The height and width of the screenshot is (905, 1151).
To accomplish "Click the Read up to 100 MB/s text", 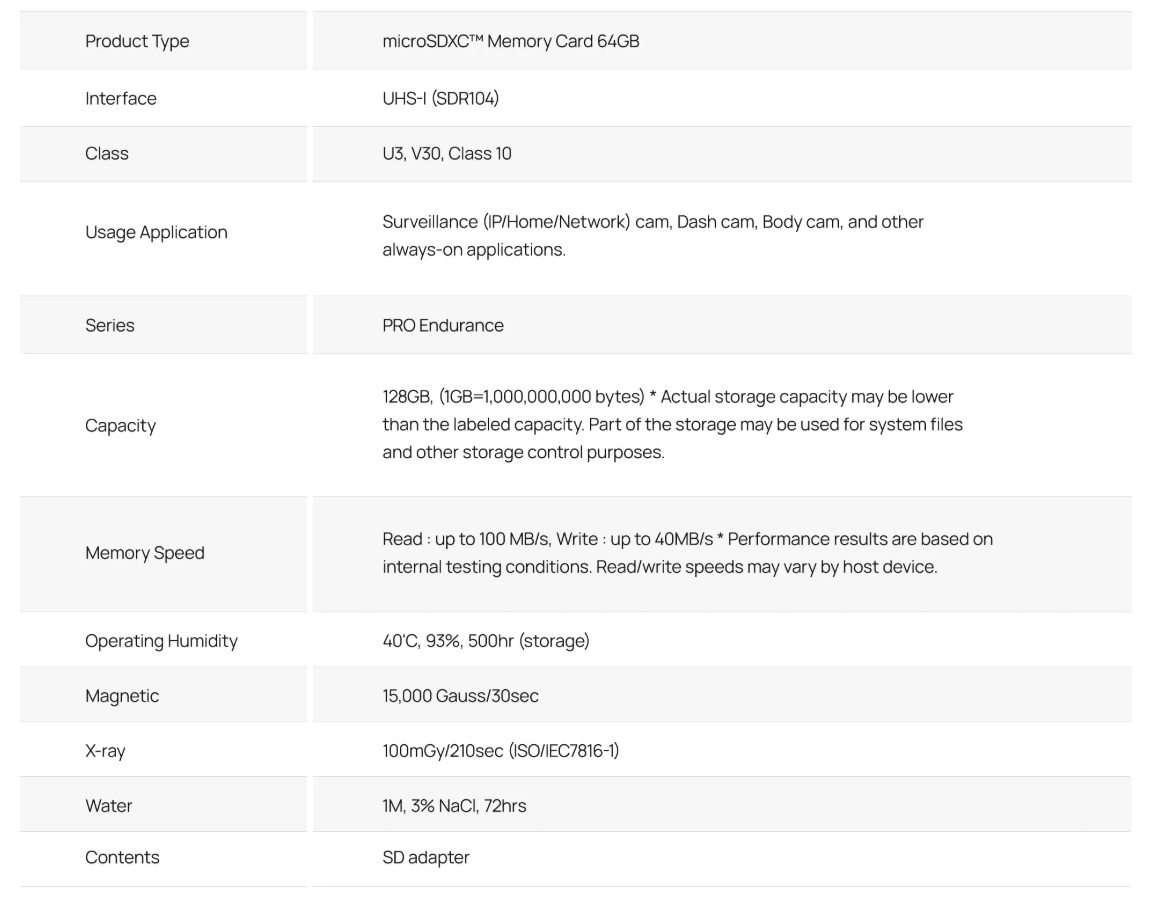I will tap(466, 539).
